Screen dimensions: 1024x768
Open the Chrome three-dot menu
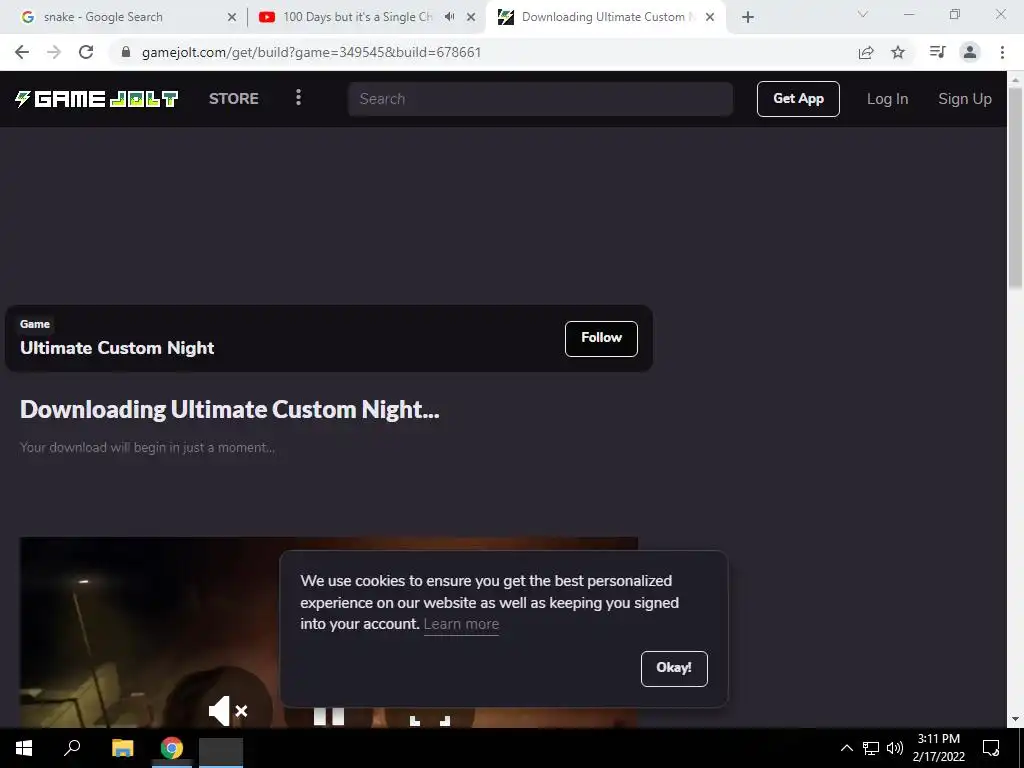click(1002, 52)
